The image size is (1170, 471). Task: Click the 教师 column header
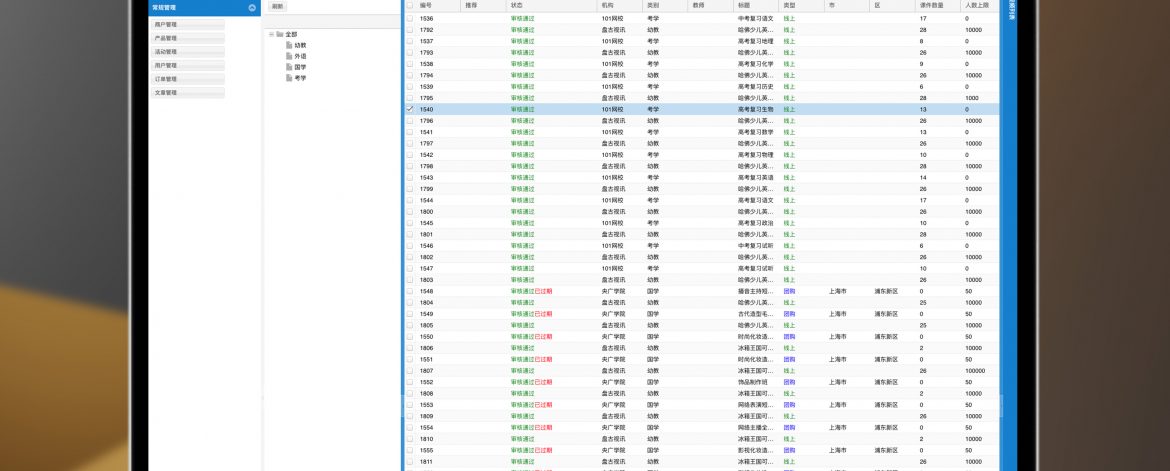click(710, 4)
